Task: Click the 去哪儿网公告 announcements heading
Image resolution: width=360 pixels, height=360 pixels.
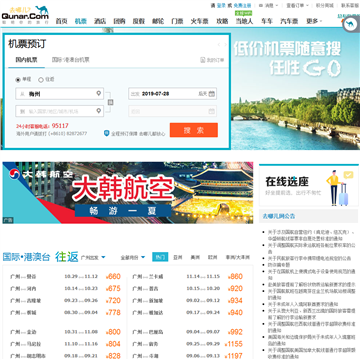Action: (x=279, y=216)
